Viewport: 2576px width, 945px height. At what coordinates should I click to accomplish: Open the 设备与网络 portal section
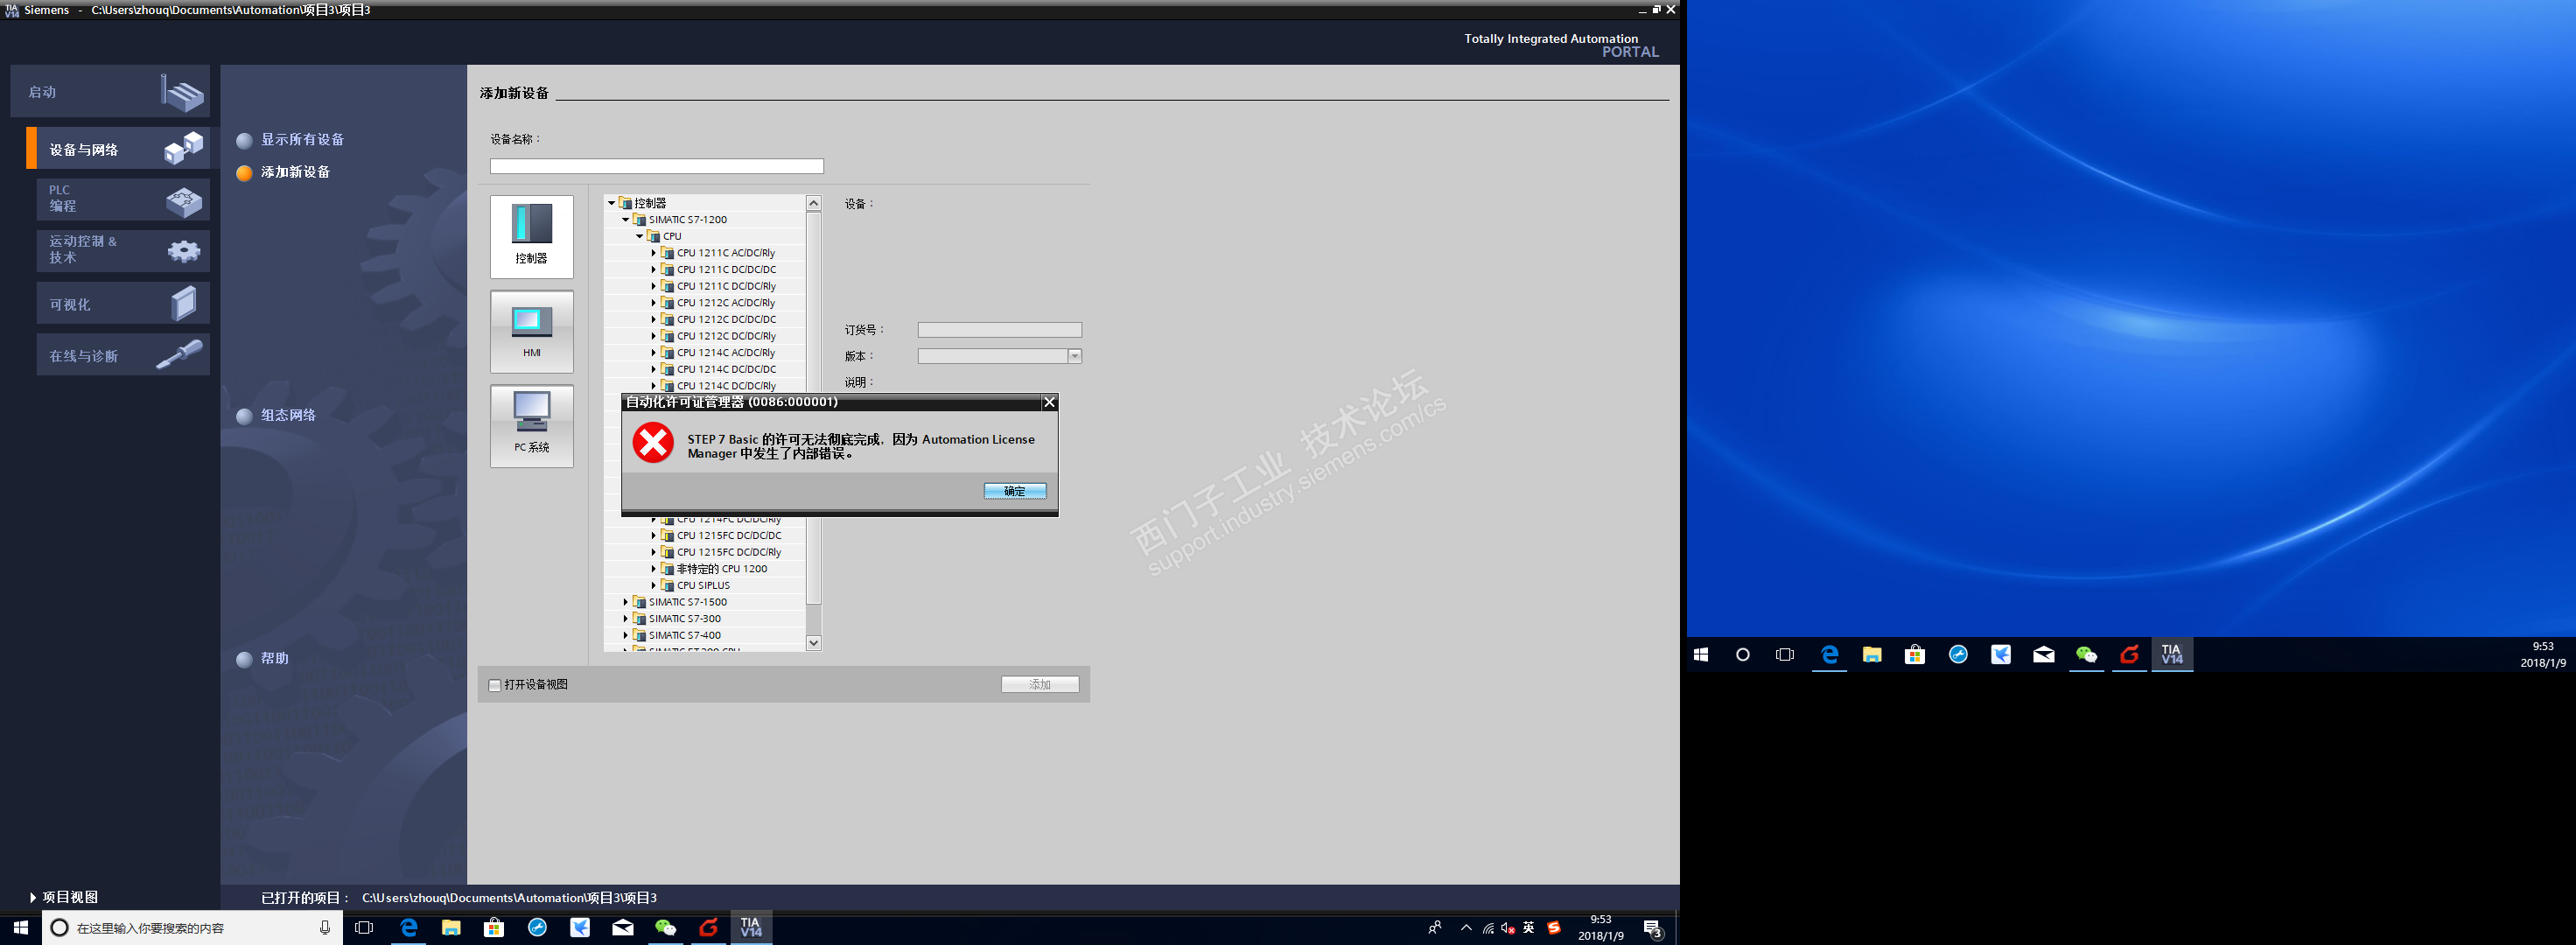click(x=120, y=149)
